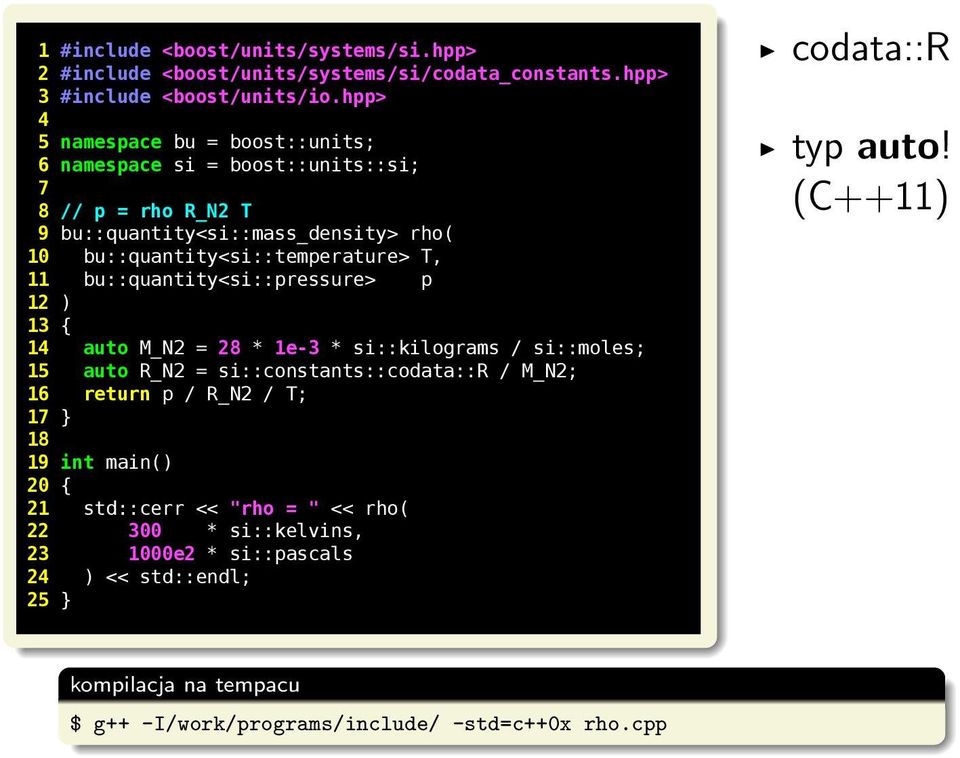Viewport: 960px width, 758px height.
Task: Click the g++ compile command line
Action: pos(369,724)
